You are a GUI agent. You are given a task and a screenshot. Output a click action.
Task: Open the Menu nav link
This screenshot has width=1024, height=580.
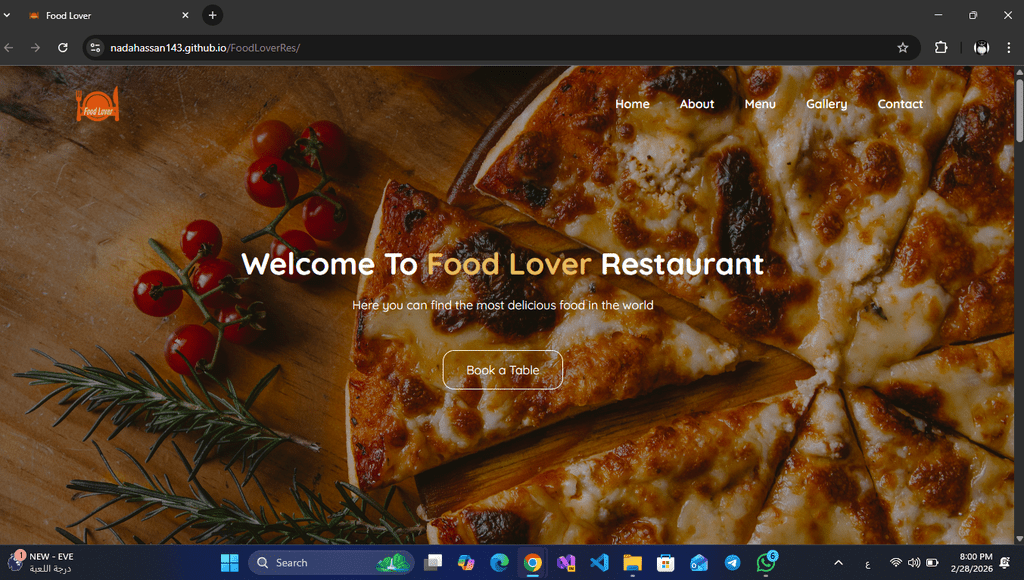tap(759, 104)
